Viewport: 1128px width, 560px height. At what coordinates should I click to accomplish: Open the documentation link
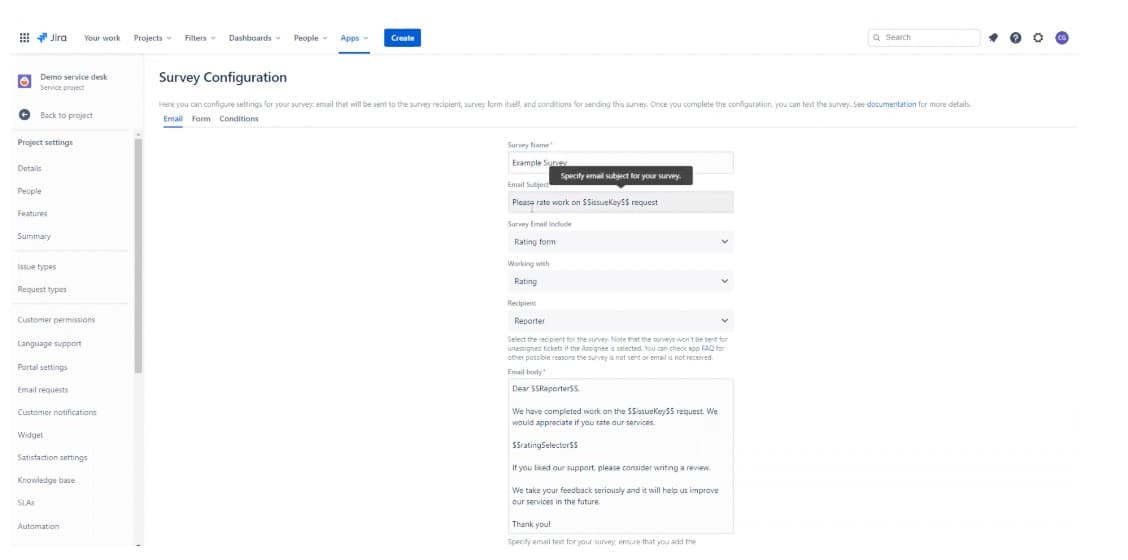coord(891,104)
